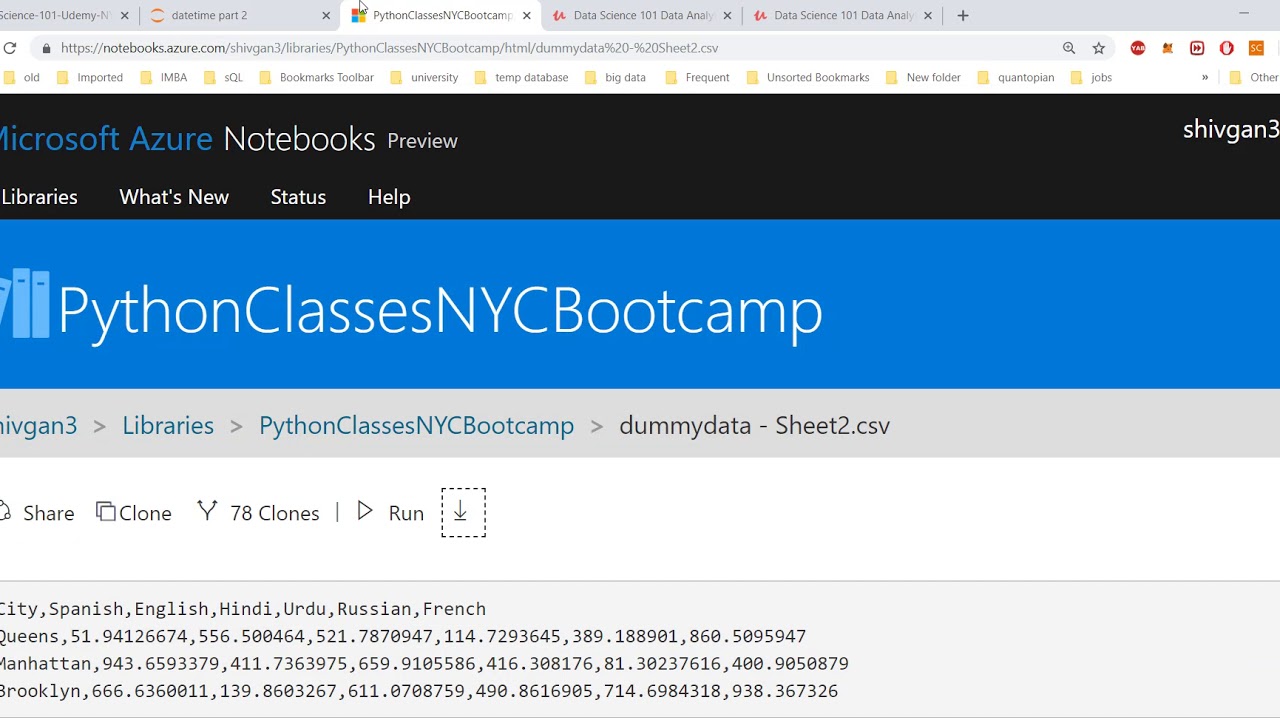
Task: Click the red shield extension icon
Action: [x=1227, y=48]
